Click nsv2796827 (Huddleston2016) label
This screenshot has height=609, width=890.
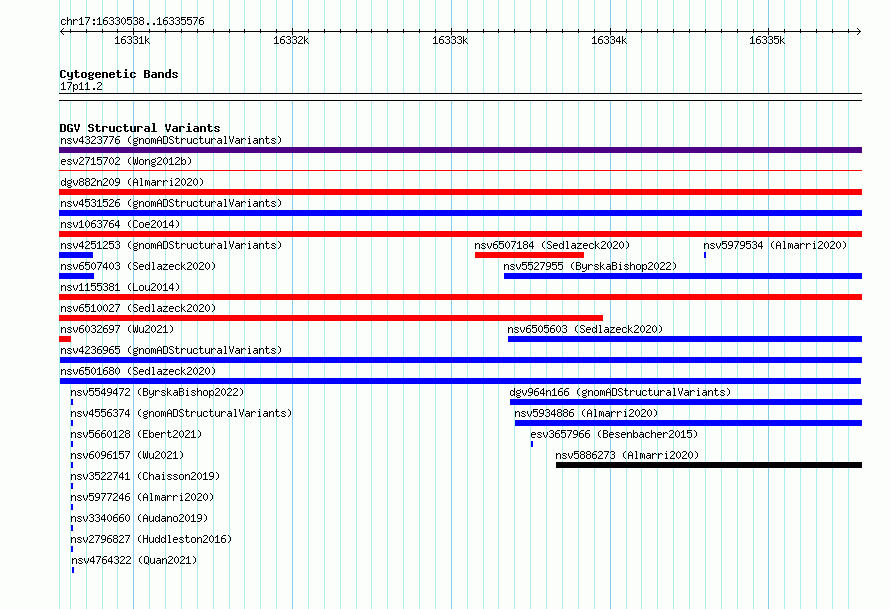152,539
